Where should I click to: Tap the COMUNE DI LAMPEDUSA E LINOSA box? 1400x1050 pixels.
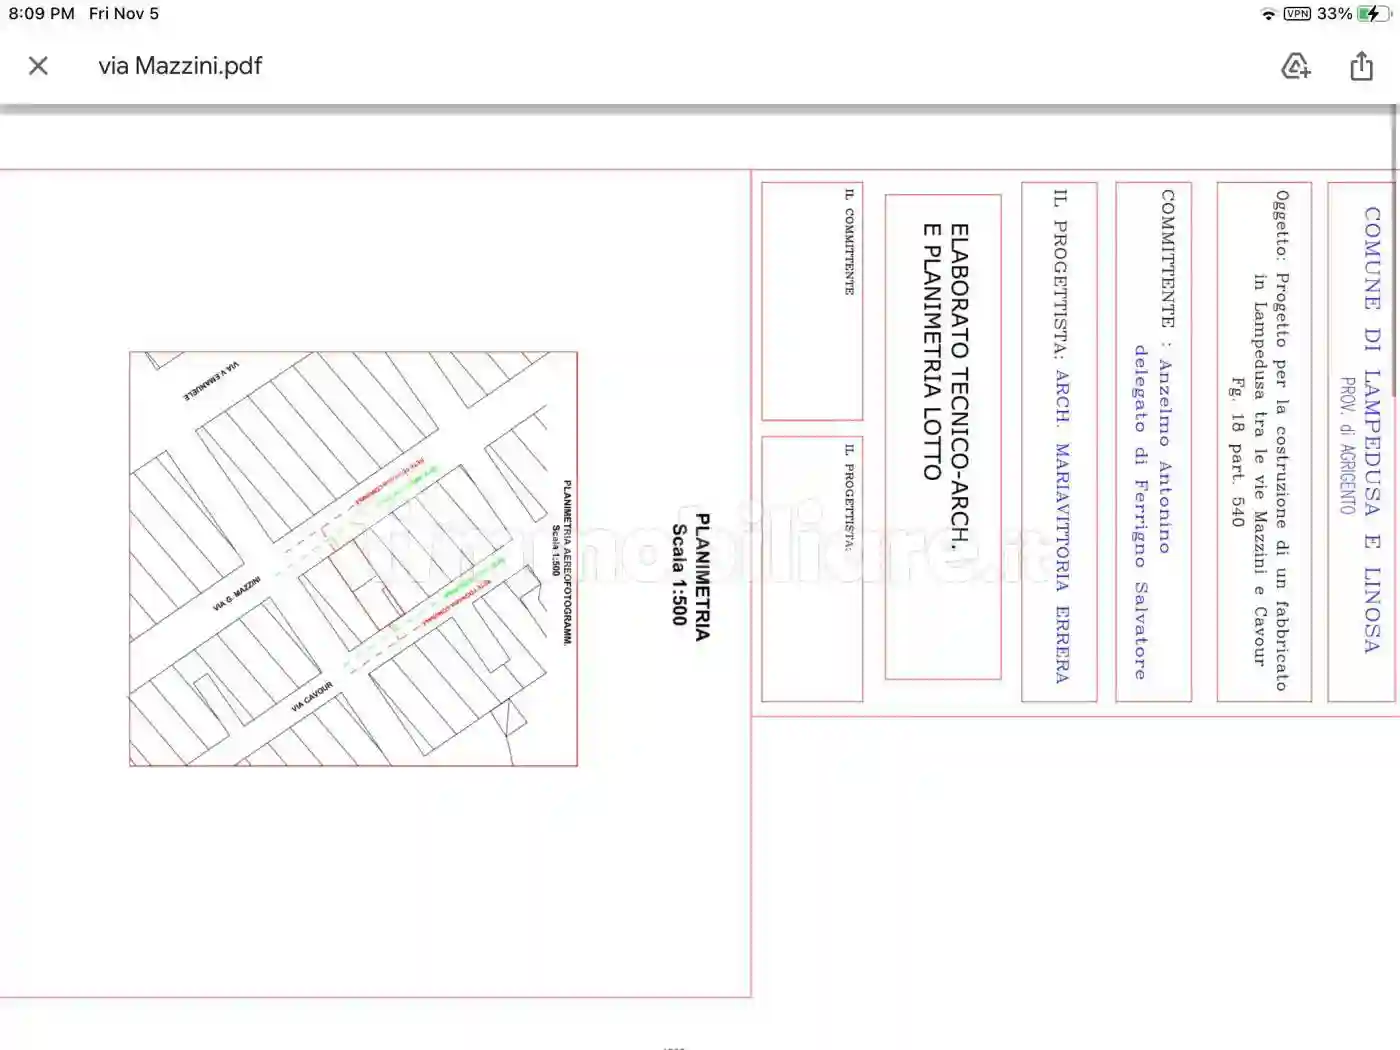click(x=1361, y=440)
